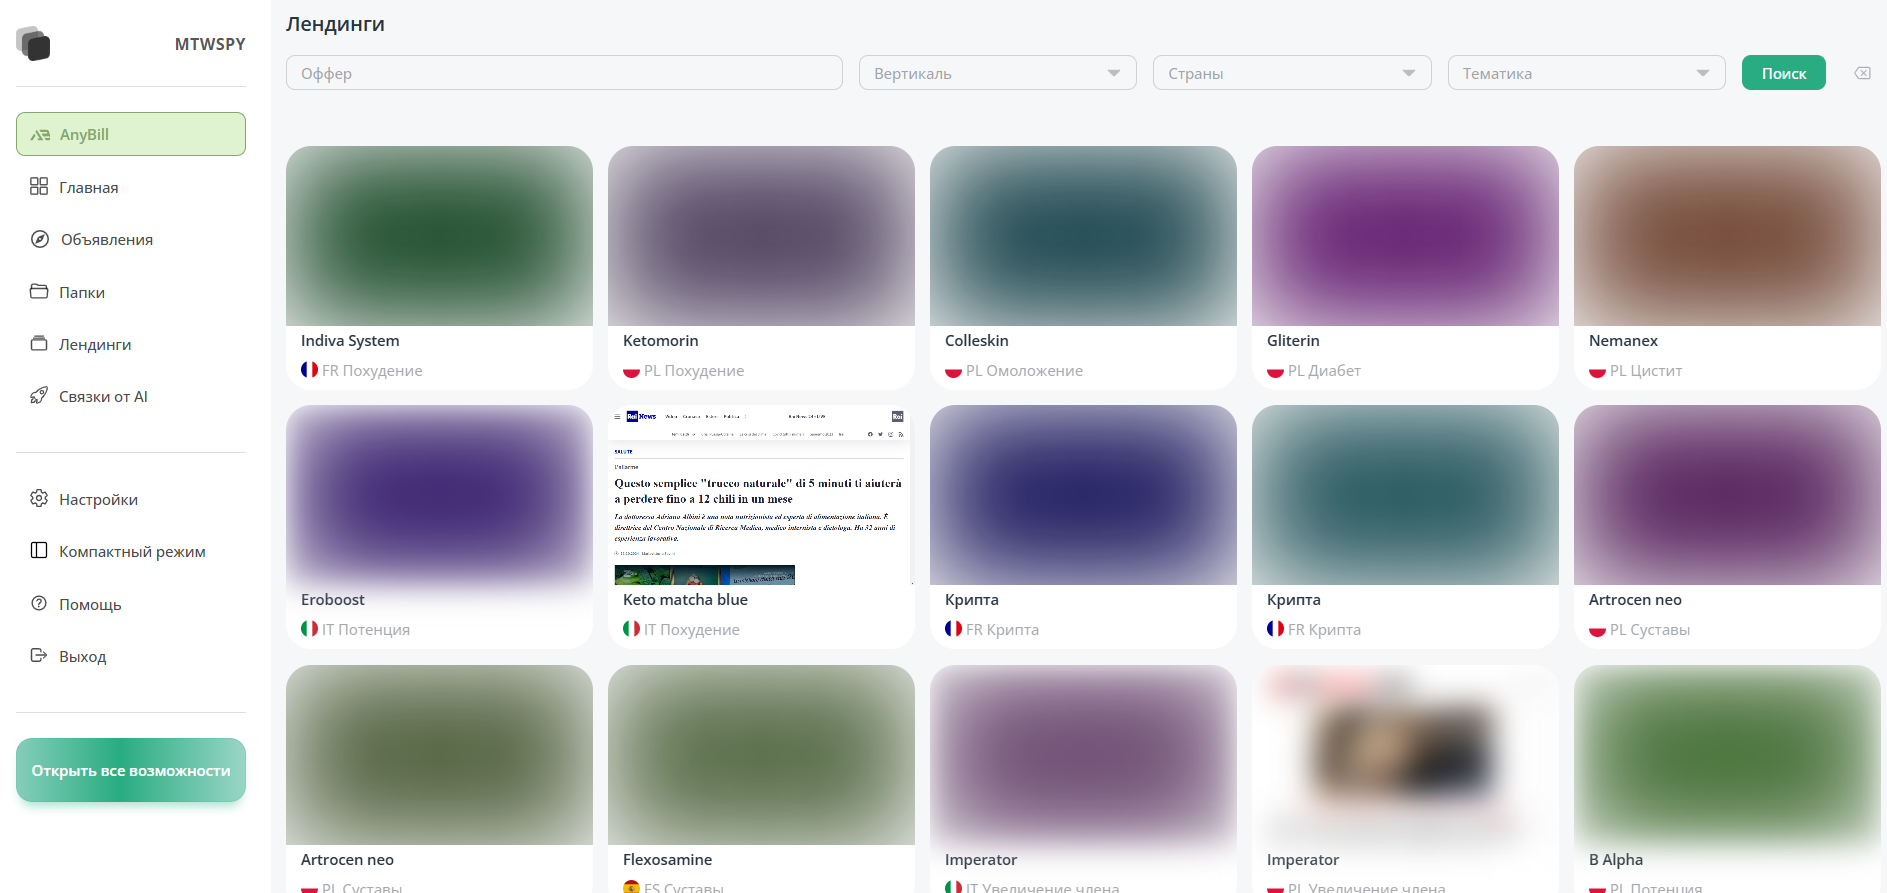Open the Страны dropdown
Image resolution: width=1887 pixels, height=893 pixels.
tap(1291, 73)
